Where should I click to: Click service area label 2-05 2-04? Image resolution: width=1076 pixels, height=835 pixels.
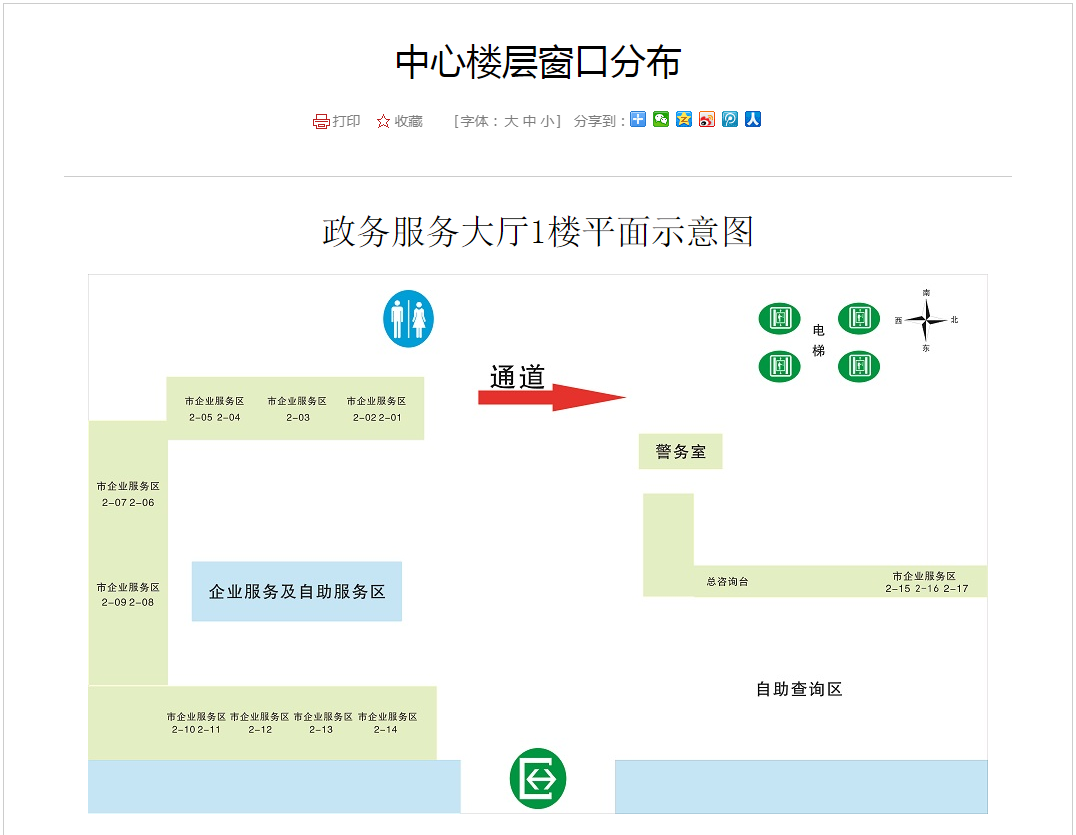click(215, 409)
